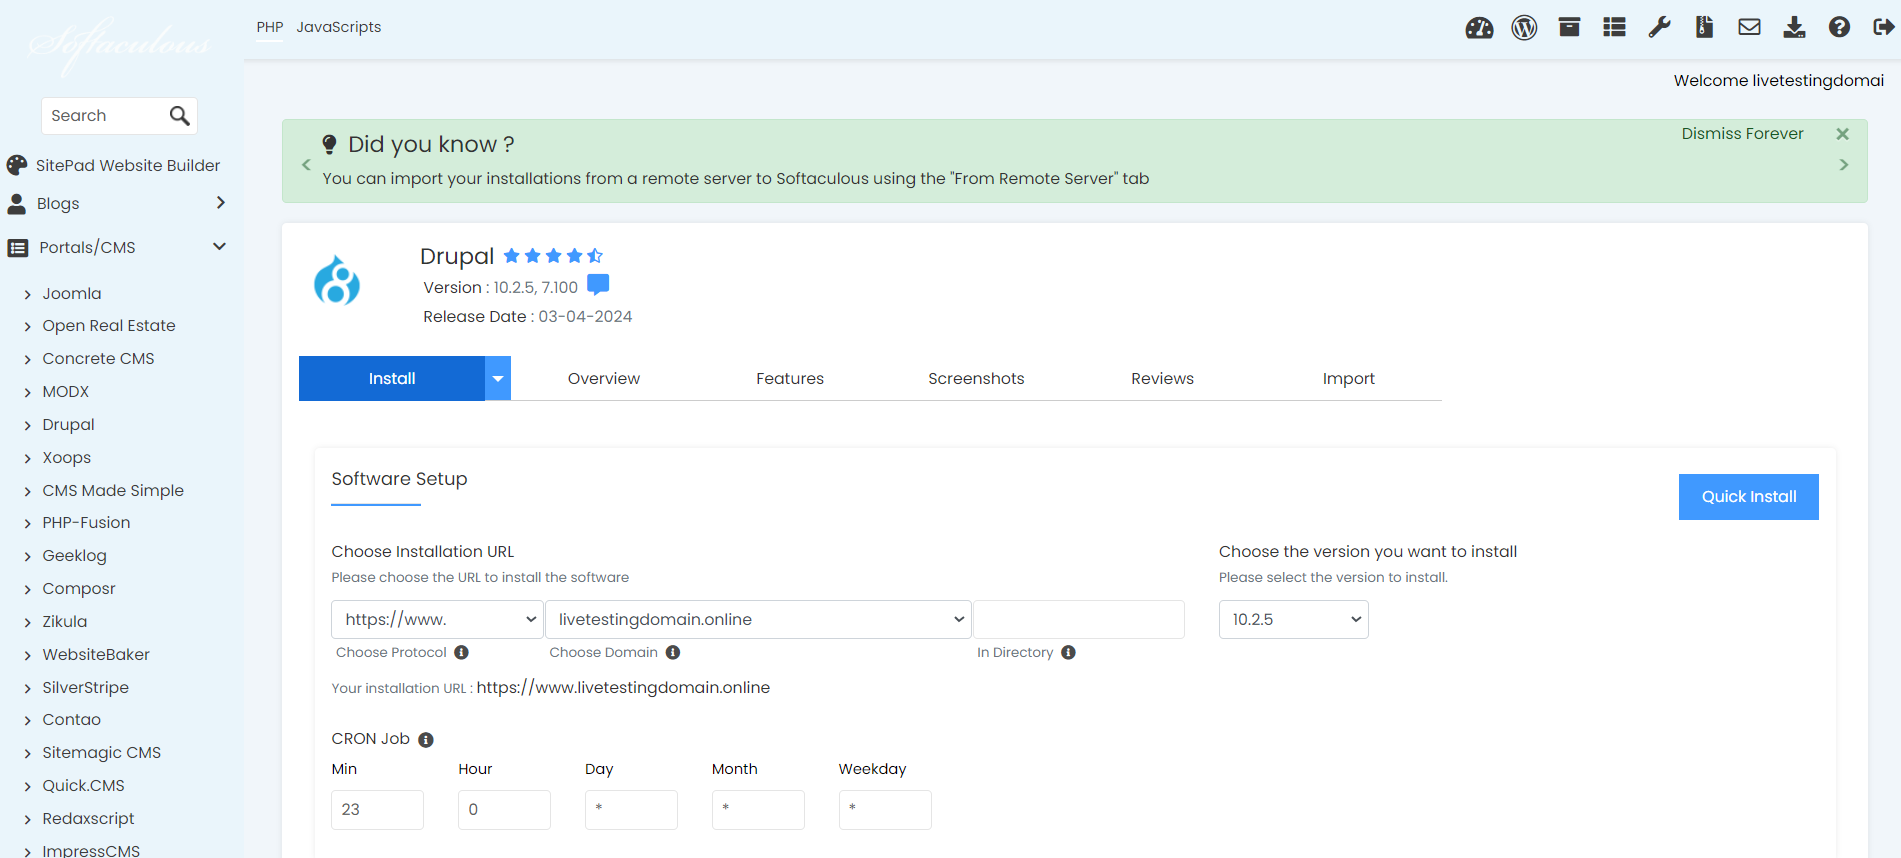Viewport: 1901px width, 858px height.
Task: Show next tip with right arrow
Action: (1844, 165)
